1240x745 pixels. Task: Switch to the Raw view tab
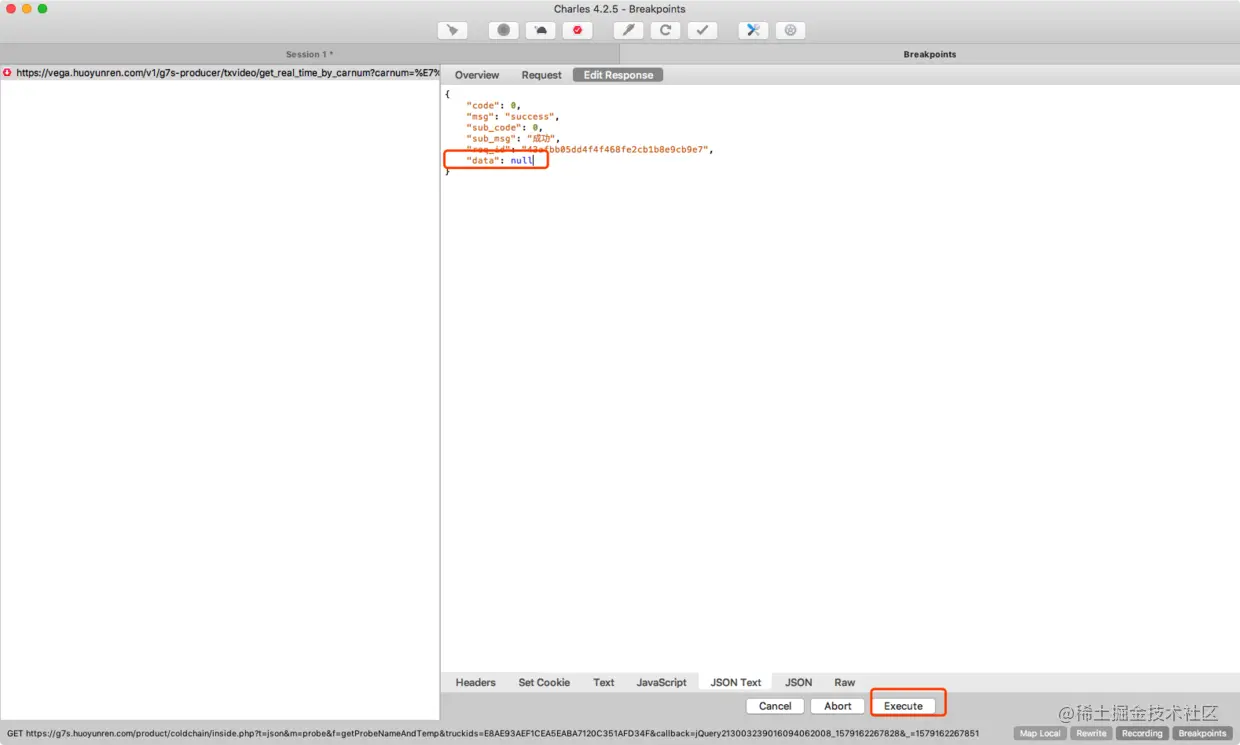pos(845,682)
